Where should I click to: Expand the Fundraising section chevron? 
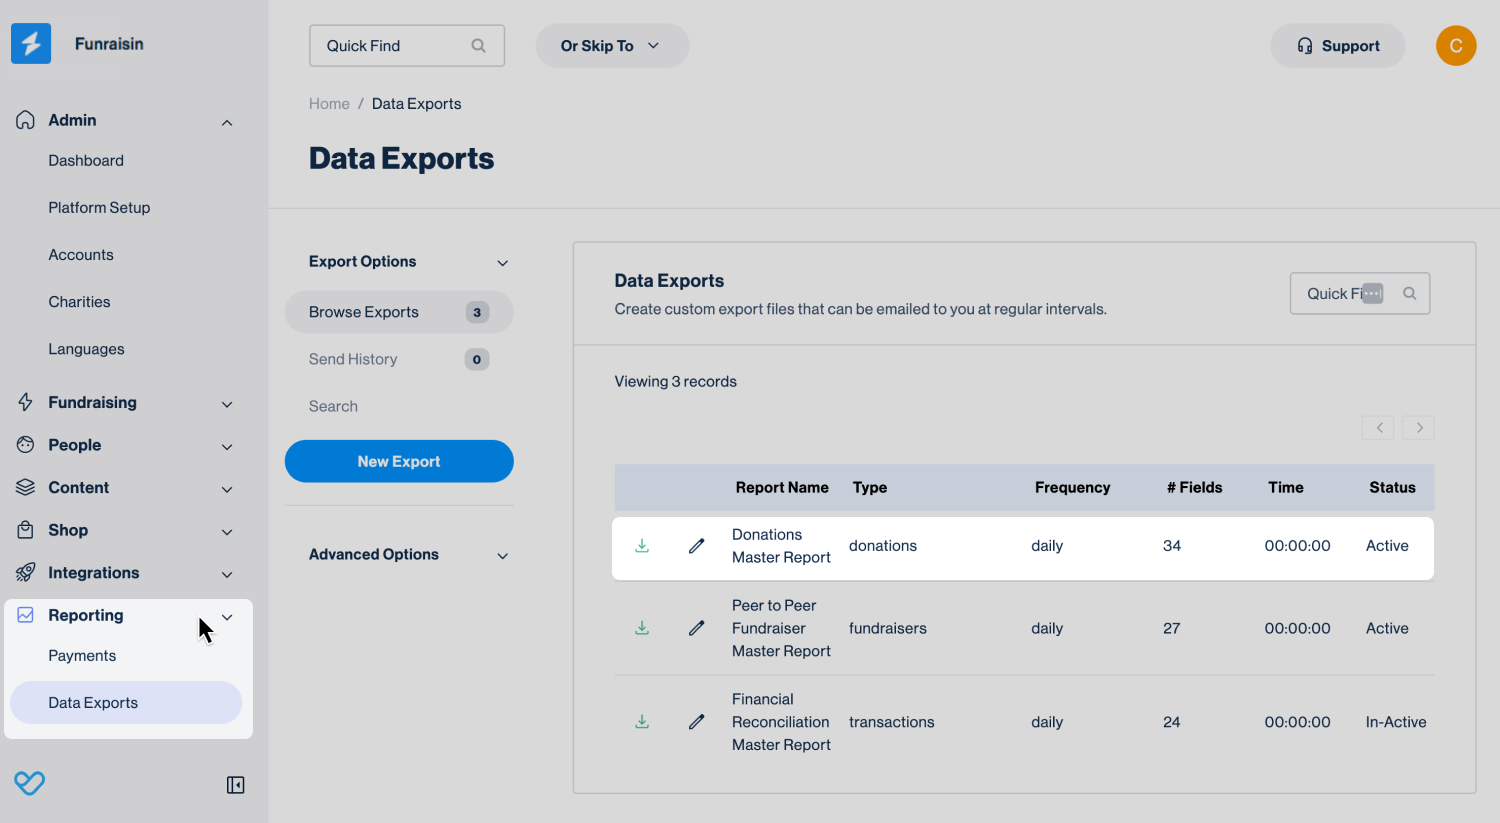(x=227, y=404)
